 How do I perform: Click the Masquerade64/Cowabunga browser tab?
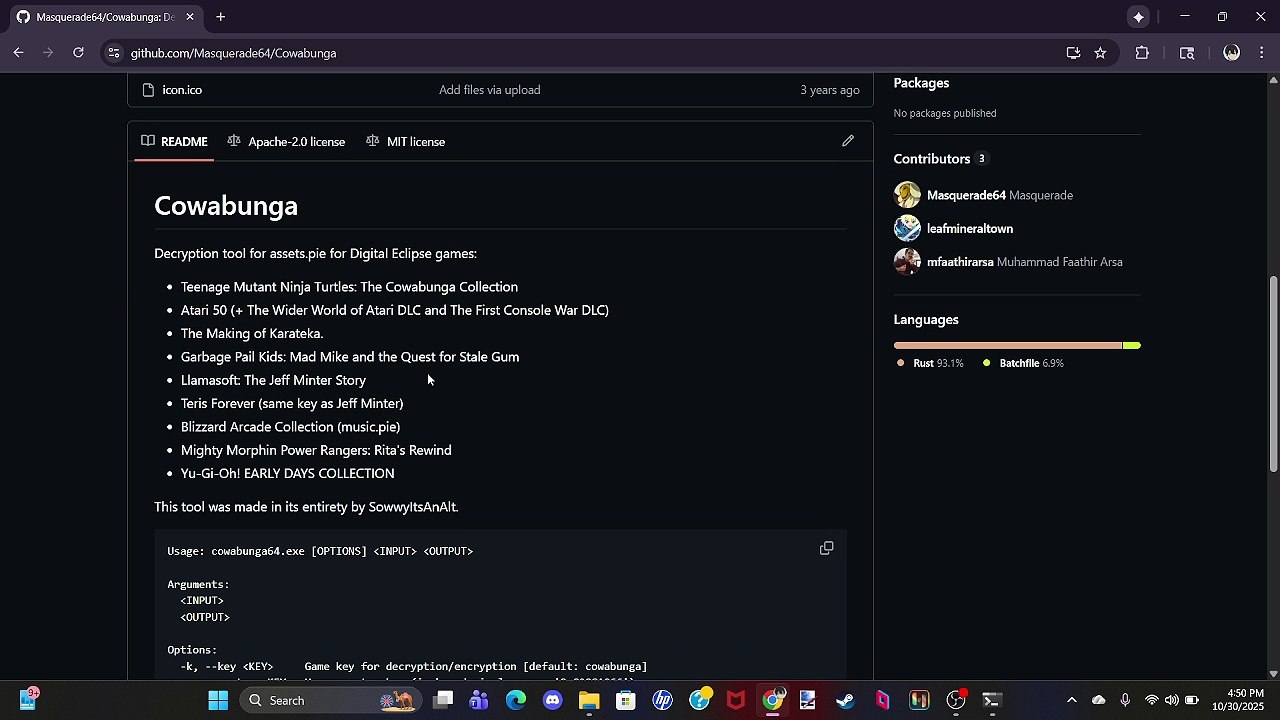tap(105, 17)
